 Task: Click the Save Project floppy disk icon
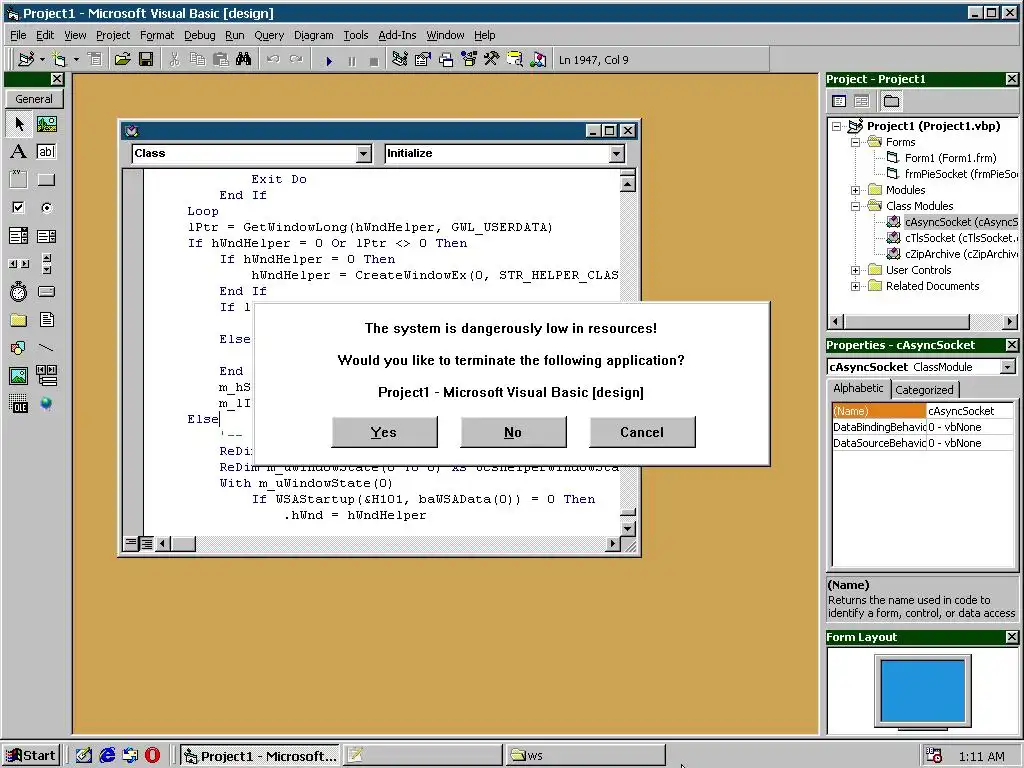point(146,59)
